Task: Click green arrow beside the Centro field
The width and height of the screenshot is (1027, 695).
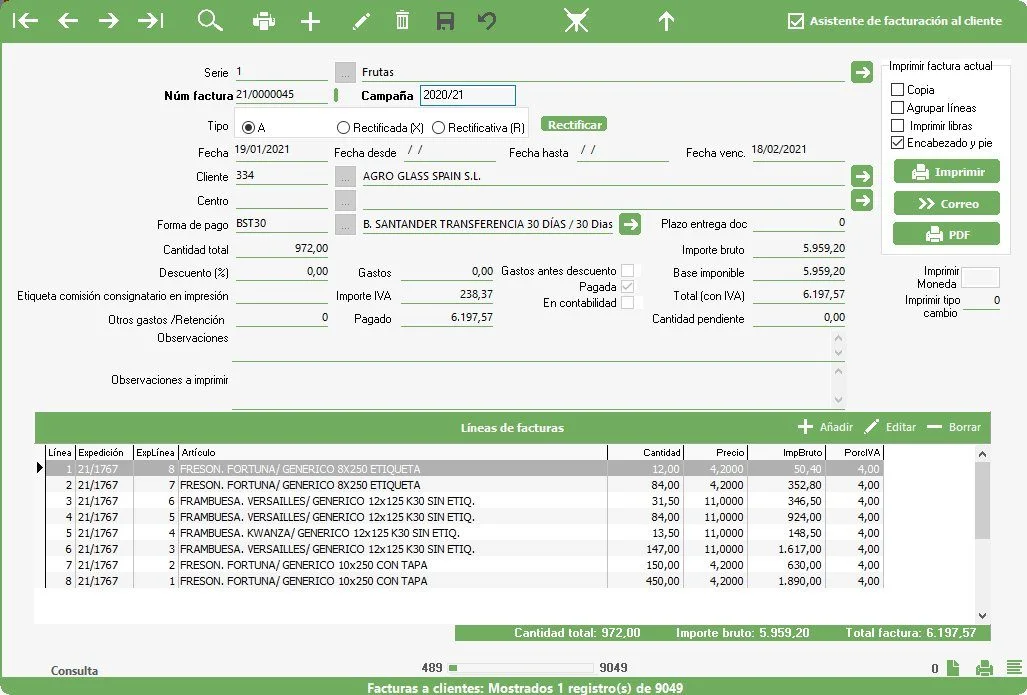Action: pyautogui.click(x=862, y=200)
